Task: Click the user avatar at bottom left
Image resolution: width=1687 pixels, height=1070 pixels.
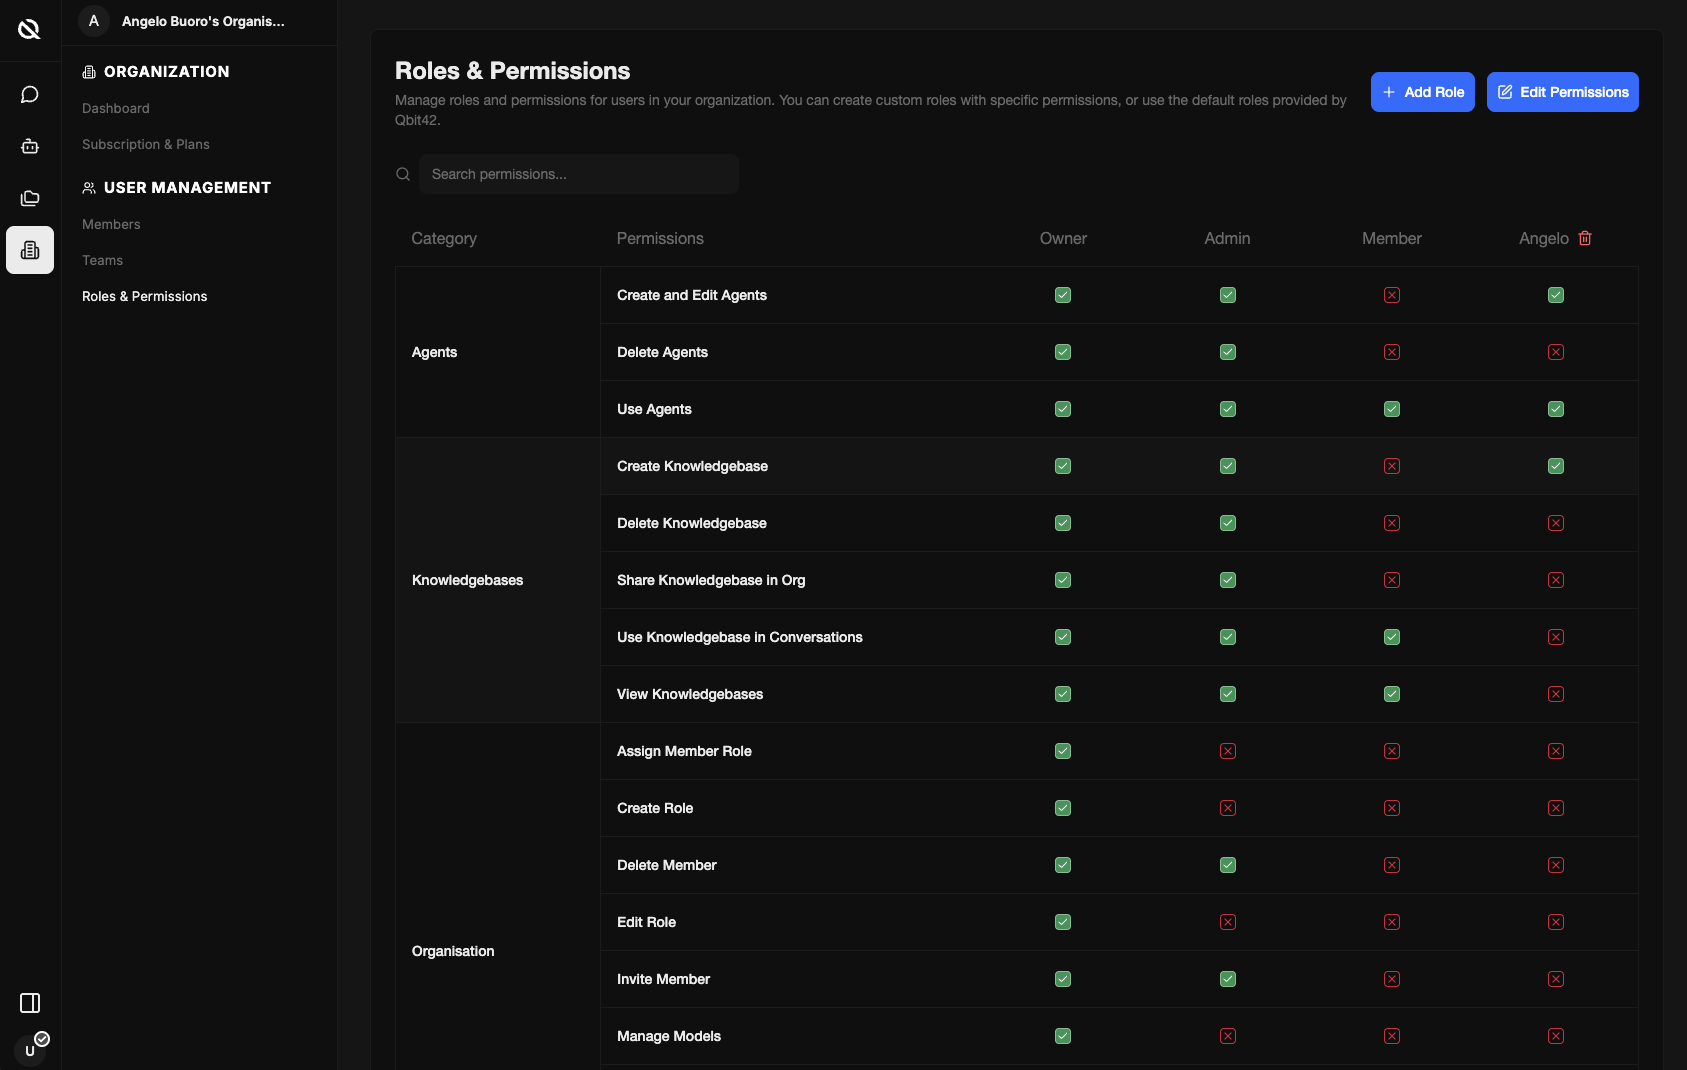Action: (30, 1050)
